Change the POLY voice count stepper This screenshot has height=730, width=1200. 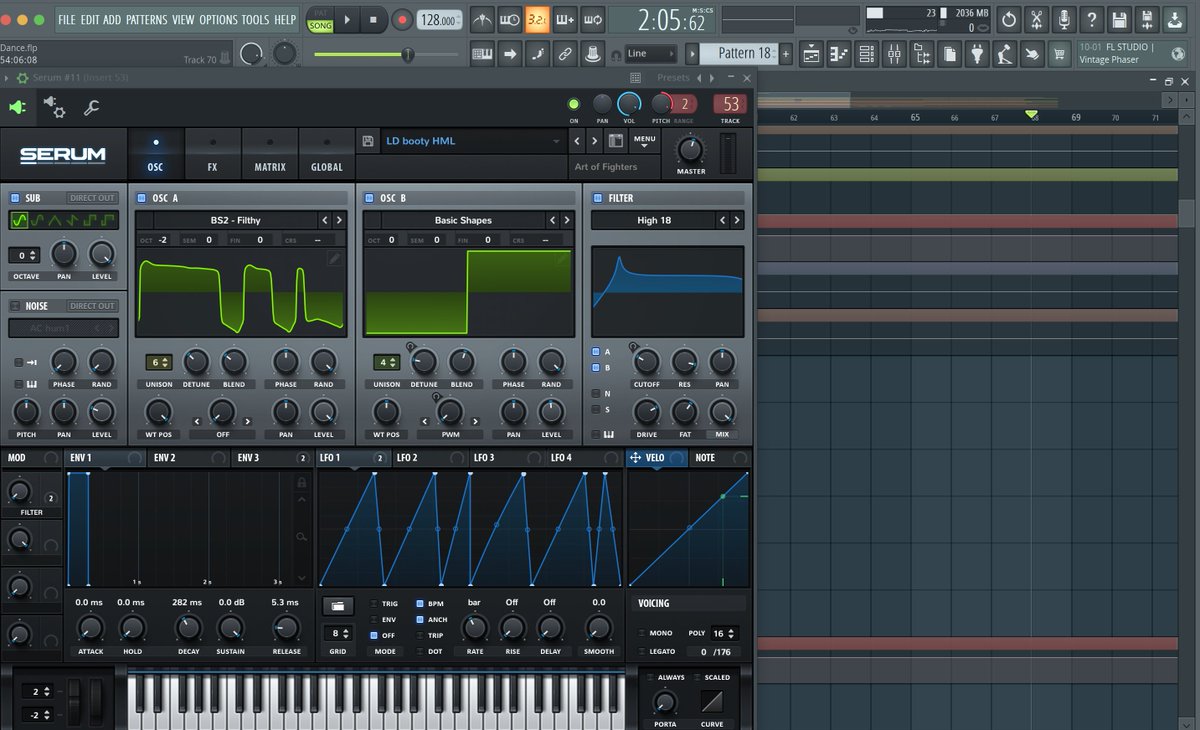click(724, 633)
